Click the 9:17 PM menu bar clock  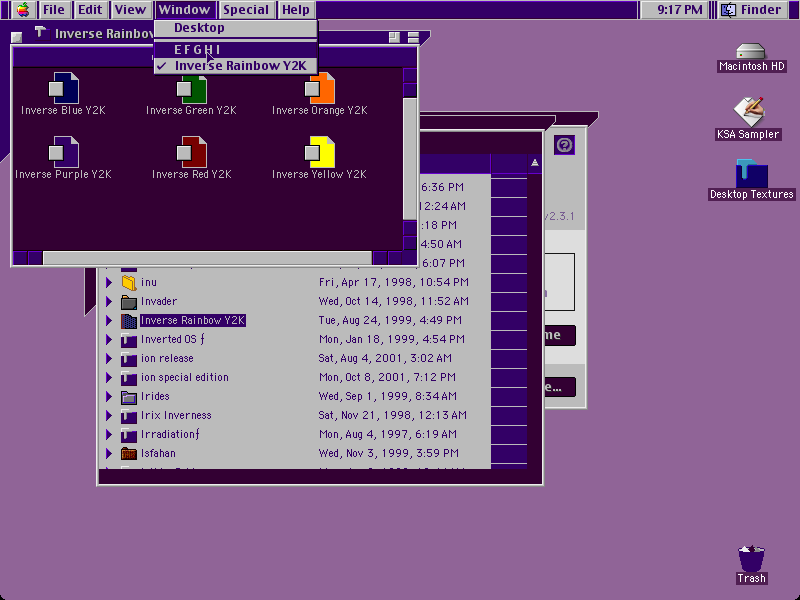680,10
